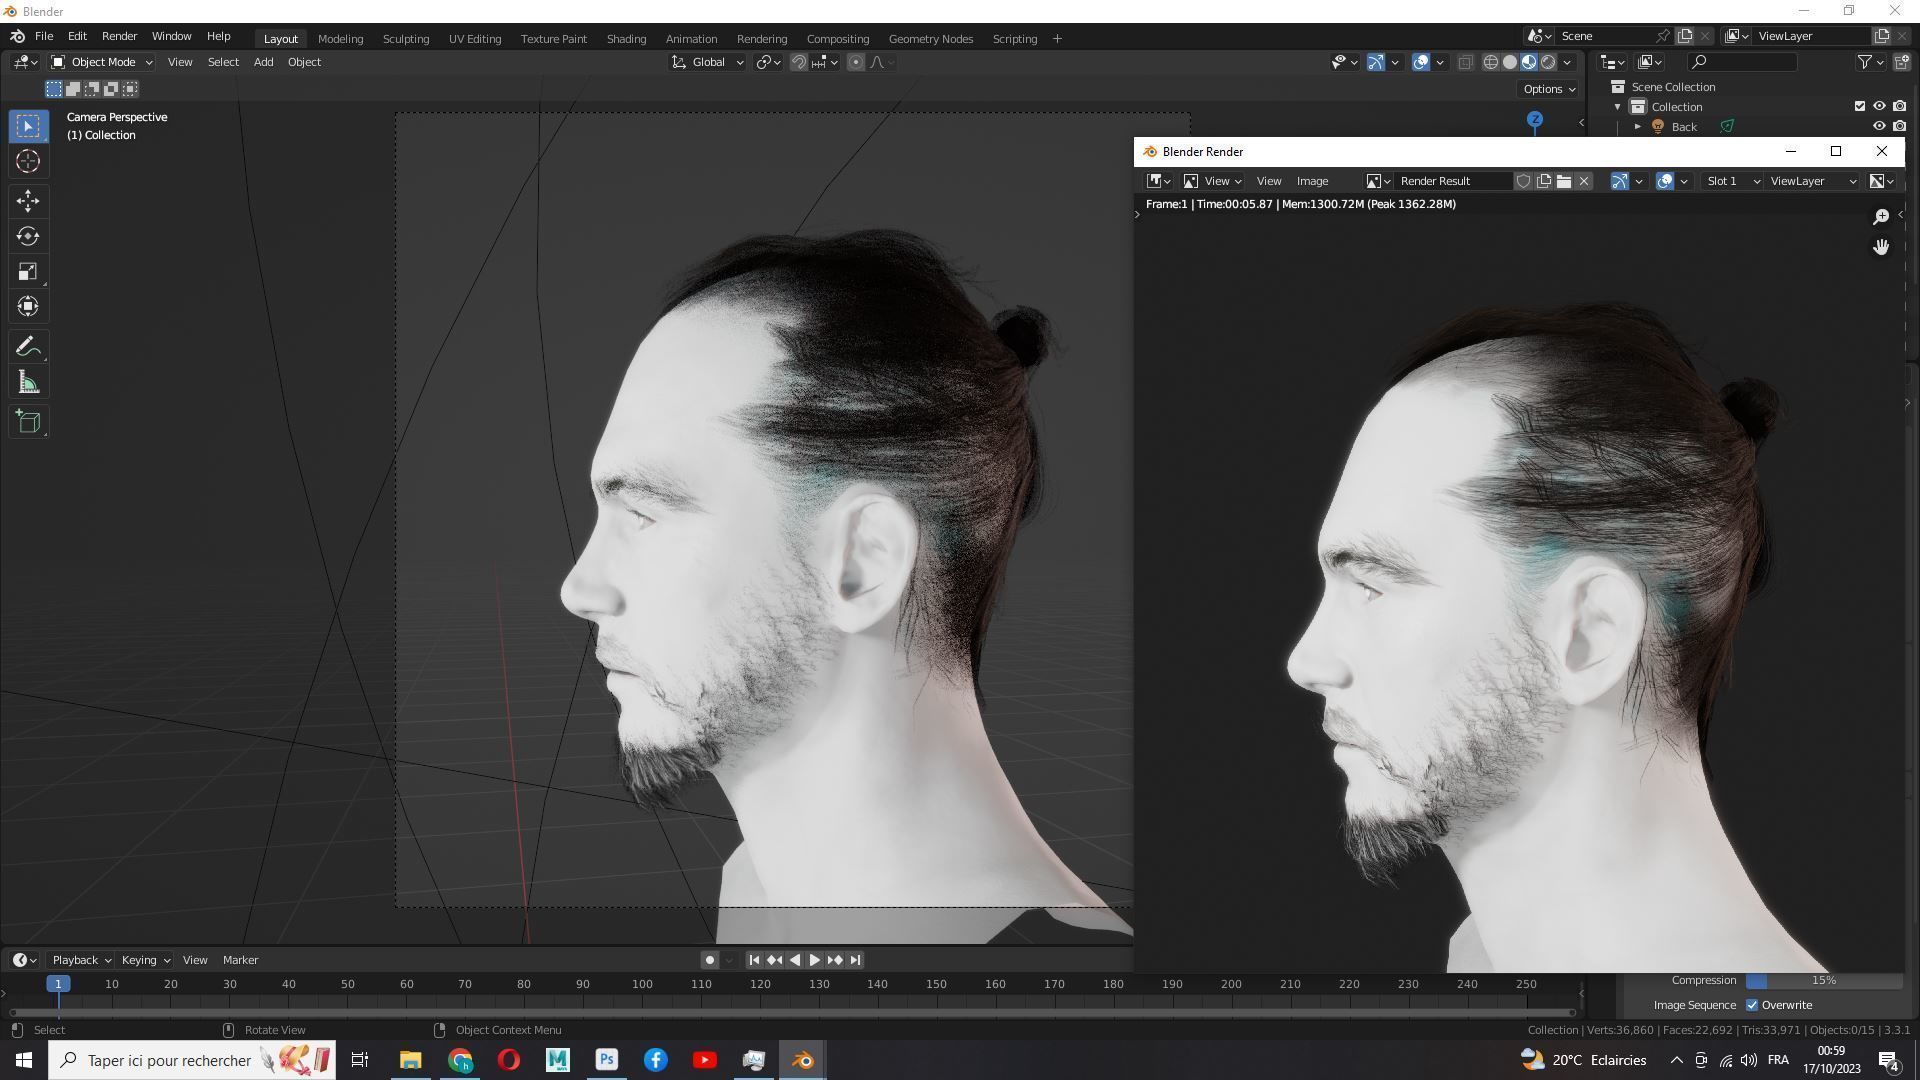The image size is (1920, 1080).
Task: Open Opera browser from the taskbar
Action: tap(509, 1060)
